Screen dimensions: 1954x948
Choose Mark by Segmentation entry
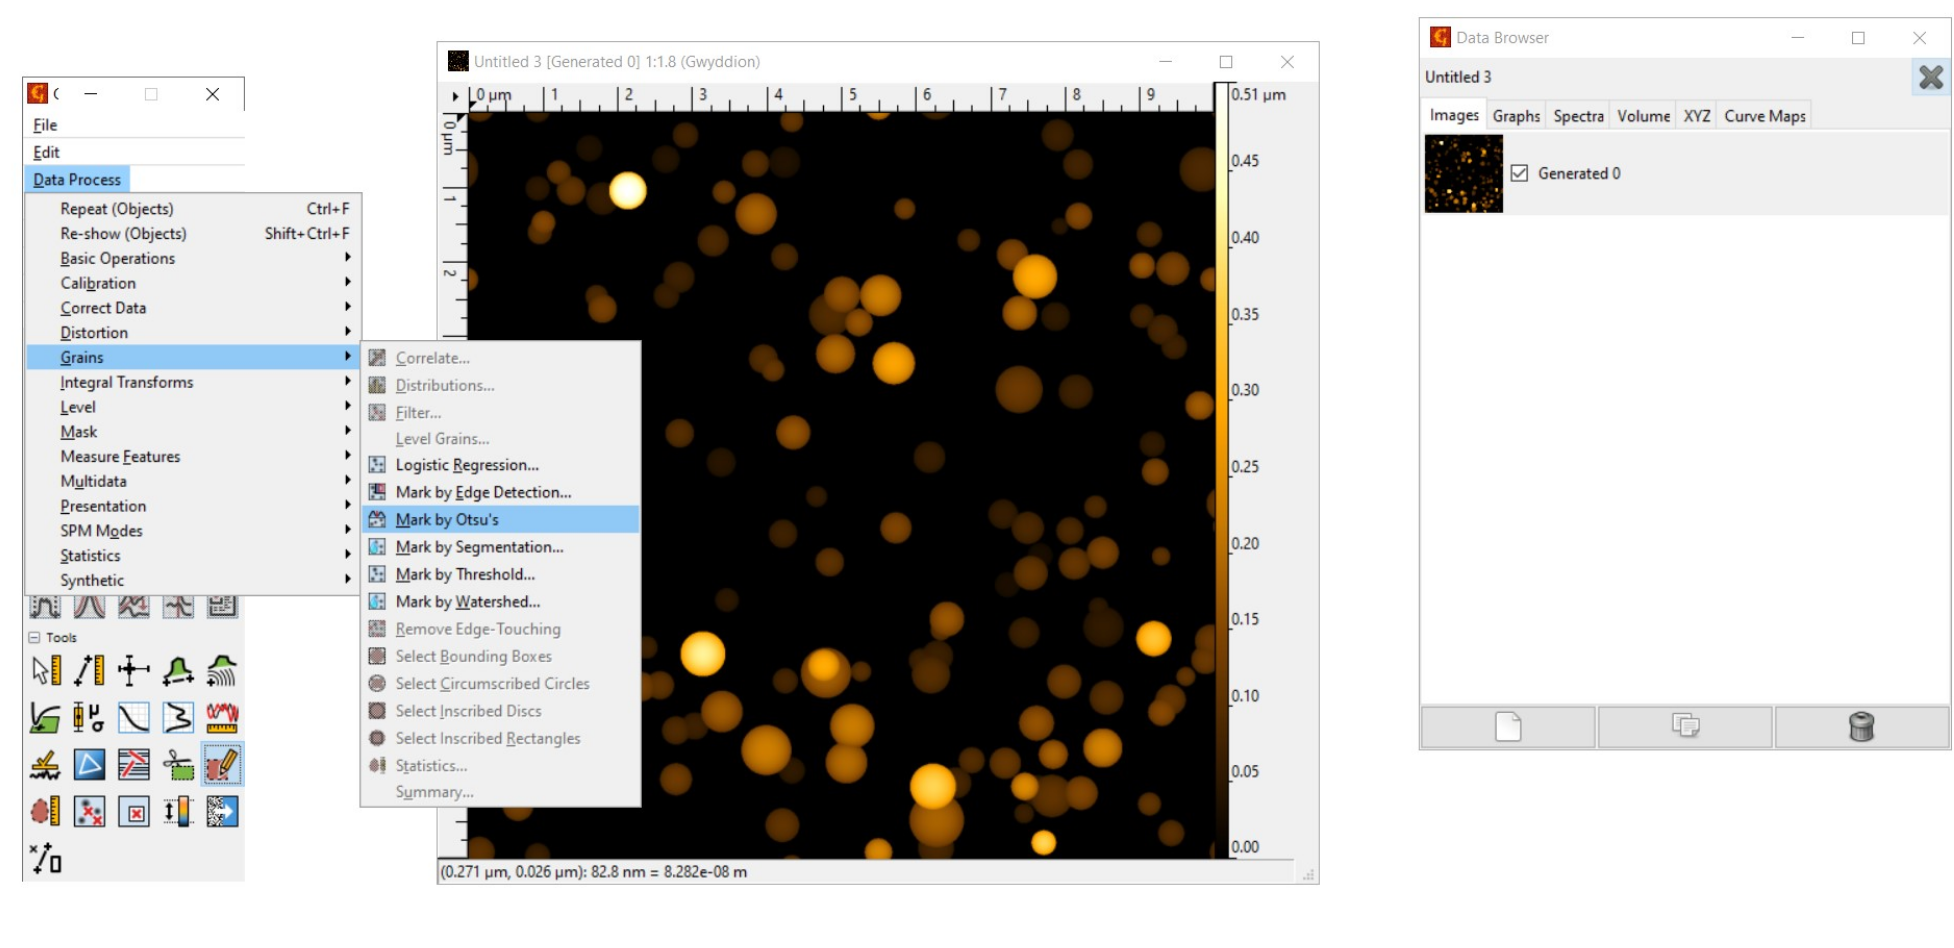point(501,547)
